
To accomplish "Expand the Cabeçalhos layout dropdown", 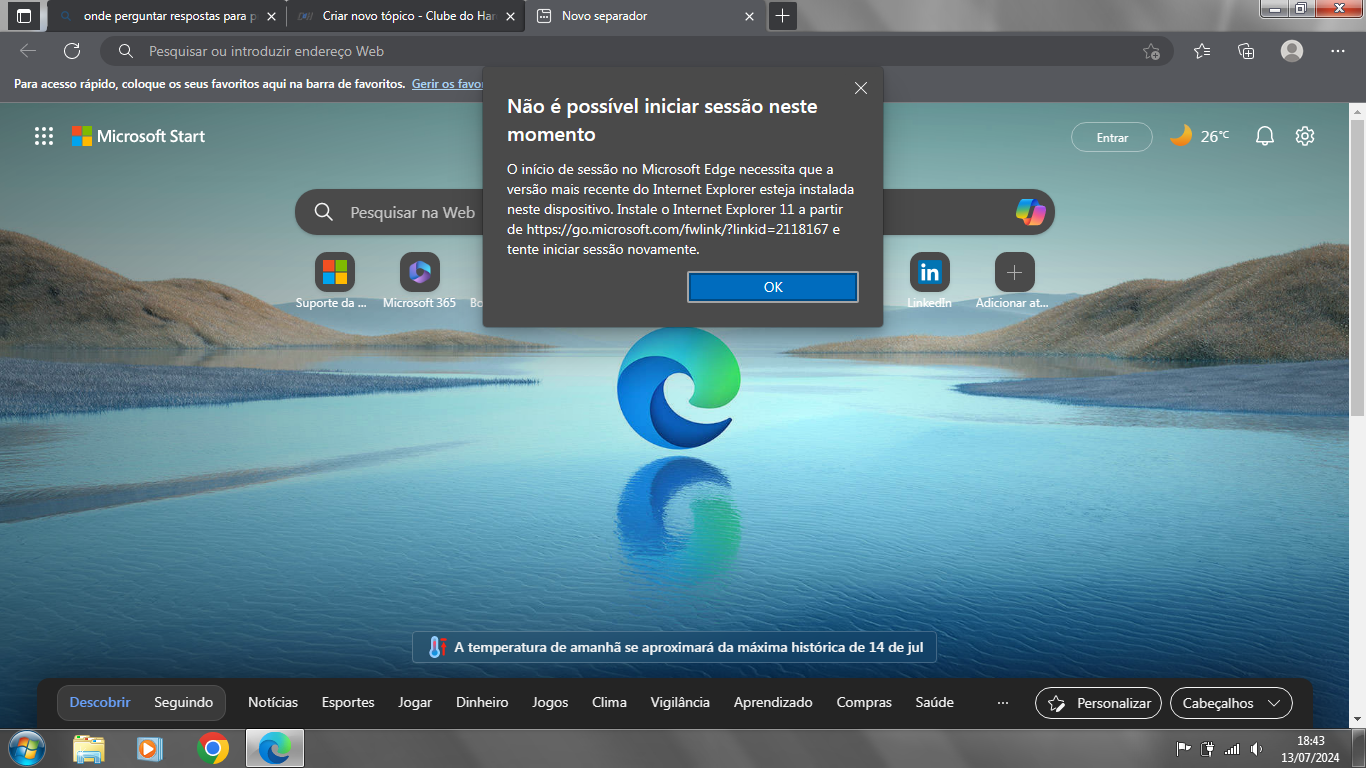I will [x=1231, y=703].
